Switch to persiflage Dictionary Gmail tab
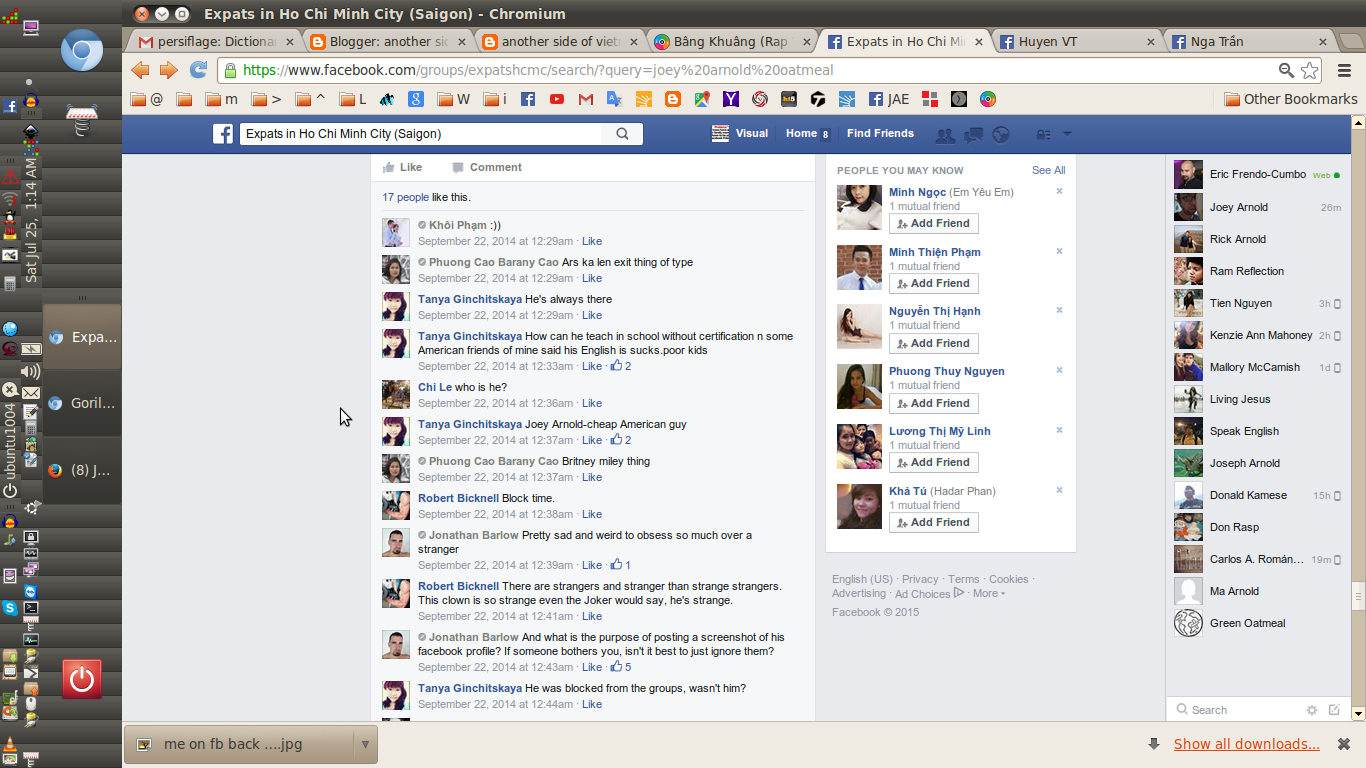This screenshot has width=1366, height=768. click(x=215, y=42)
